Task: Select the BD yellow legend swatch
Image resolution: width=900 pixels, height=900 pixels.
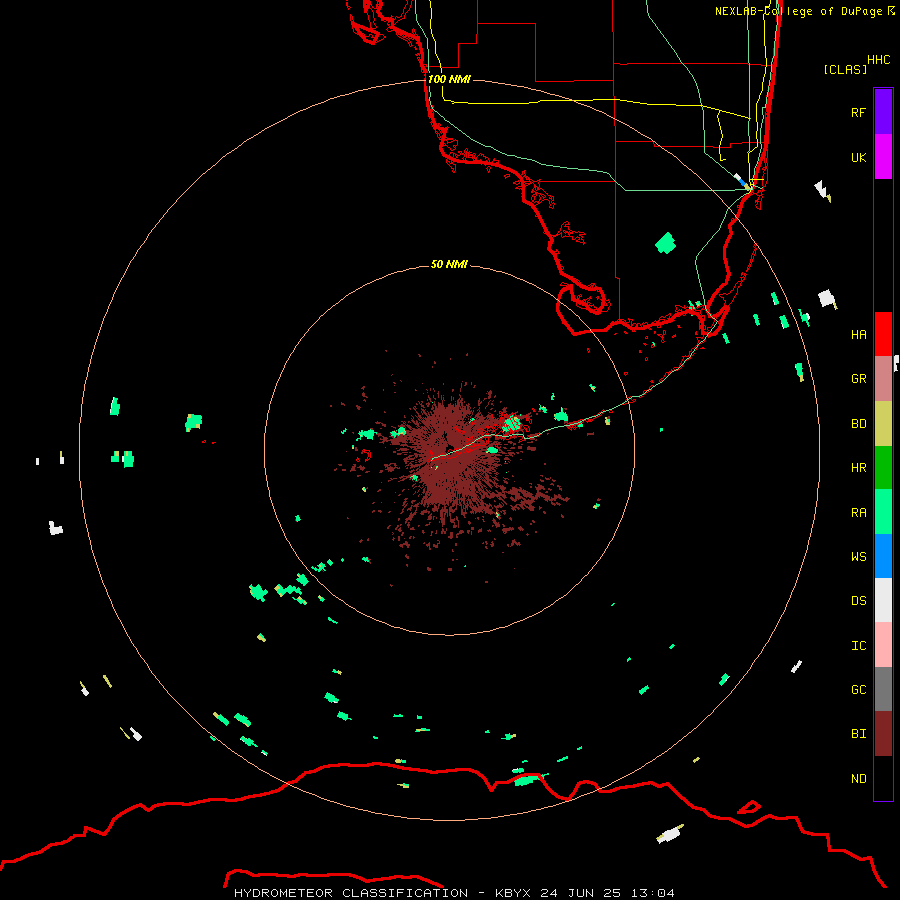Action: 883,424
